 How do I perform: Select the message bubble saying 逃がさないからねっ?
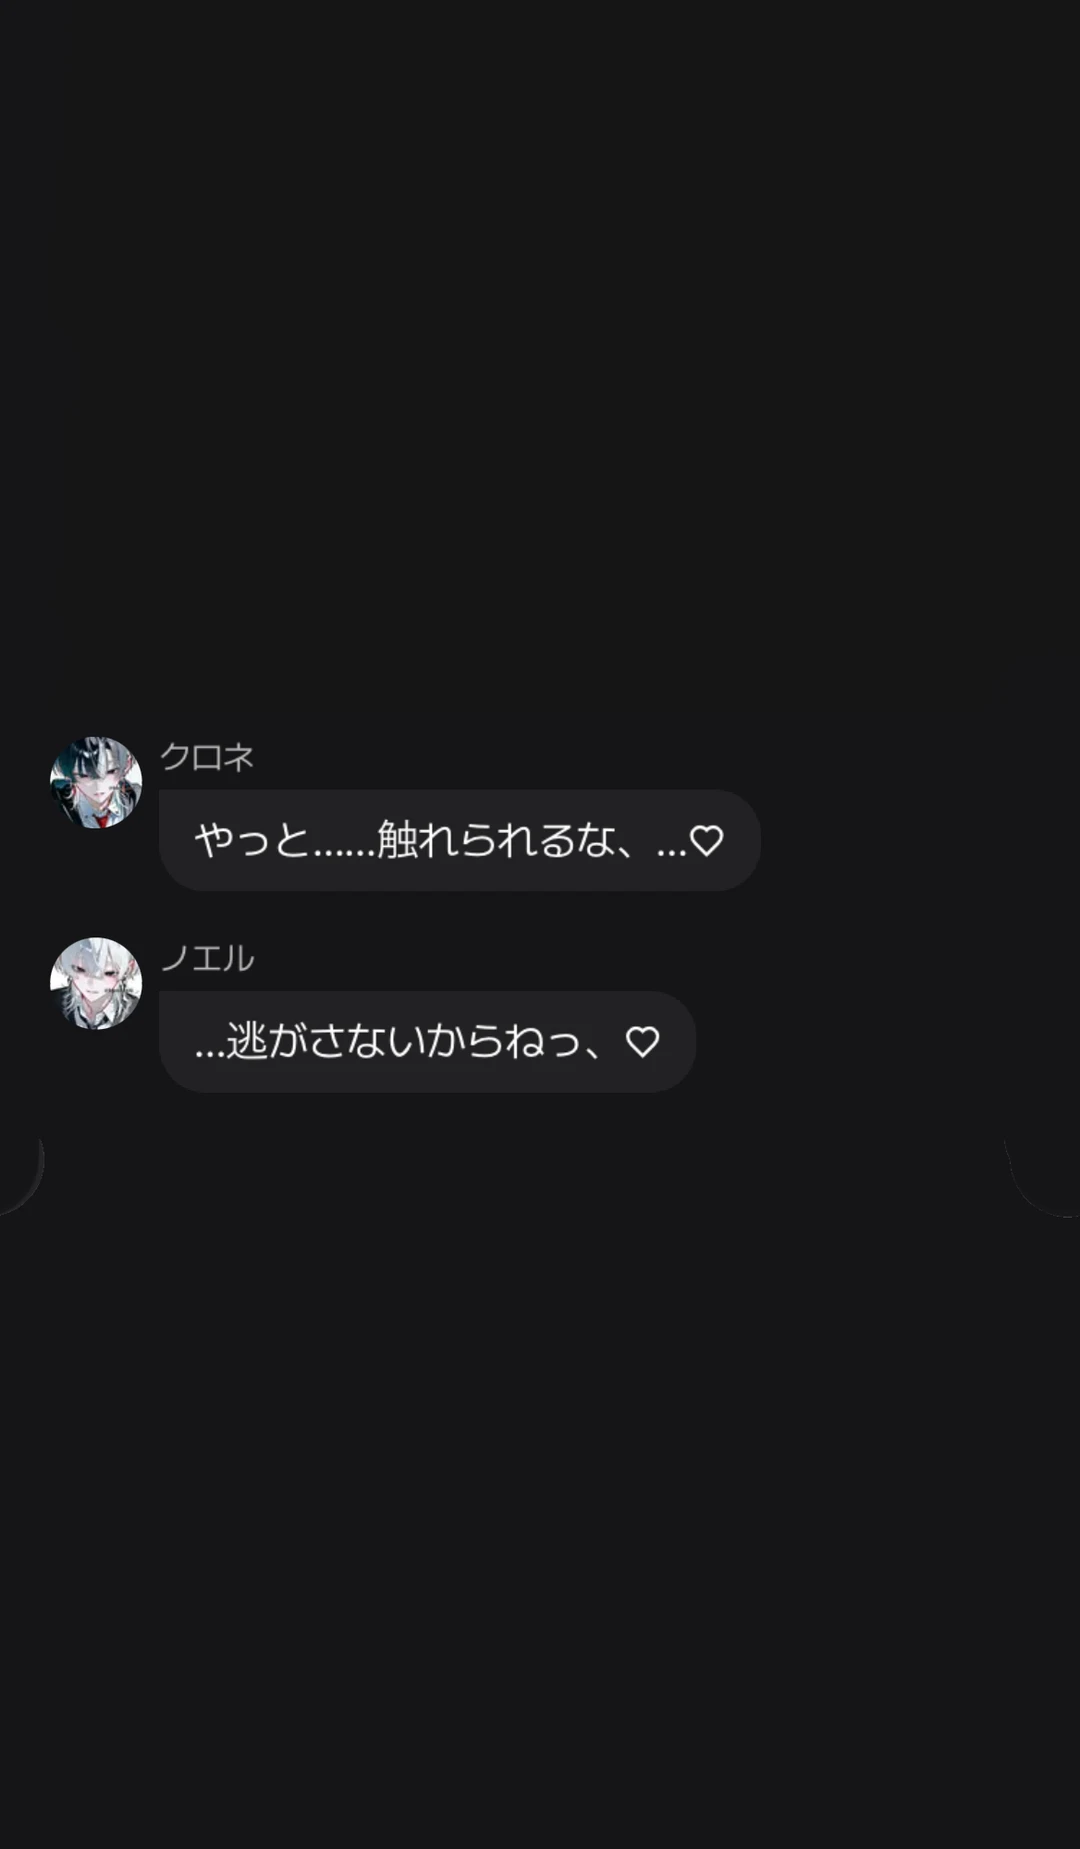(427, 1041)
